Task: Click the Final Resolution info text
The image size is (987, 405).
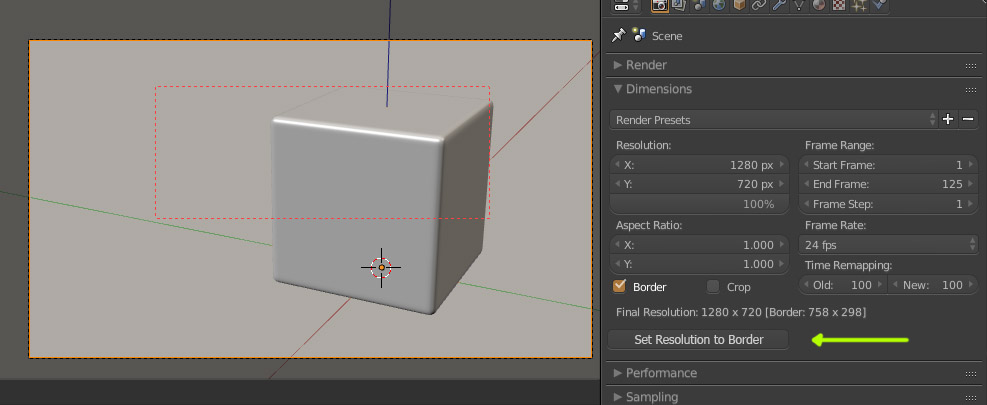Action: [x=741, y=312]
